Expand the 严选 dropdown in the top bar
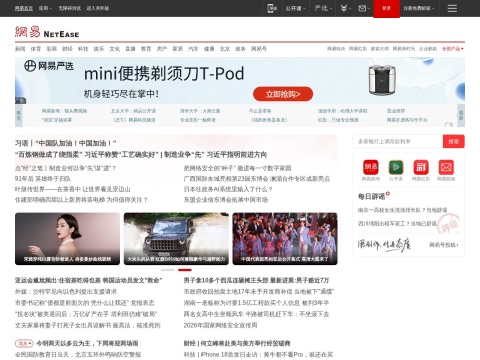Image resolution: width=480 pixels, height=360 pixels. (x=323, y=8)
